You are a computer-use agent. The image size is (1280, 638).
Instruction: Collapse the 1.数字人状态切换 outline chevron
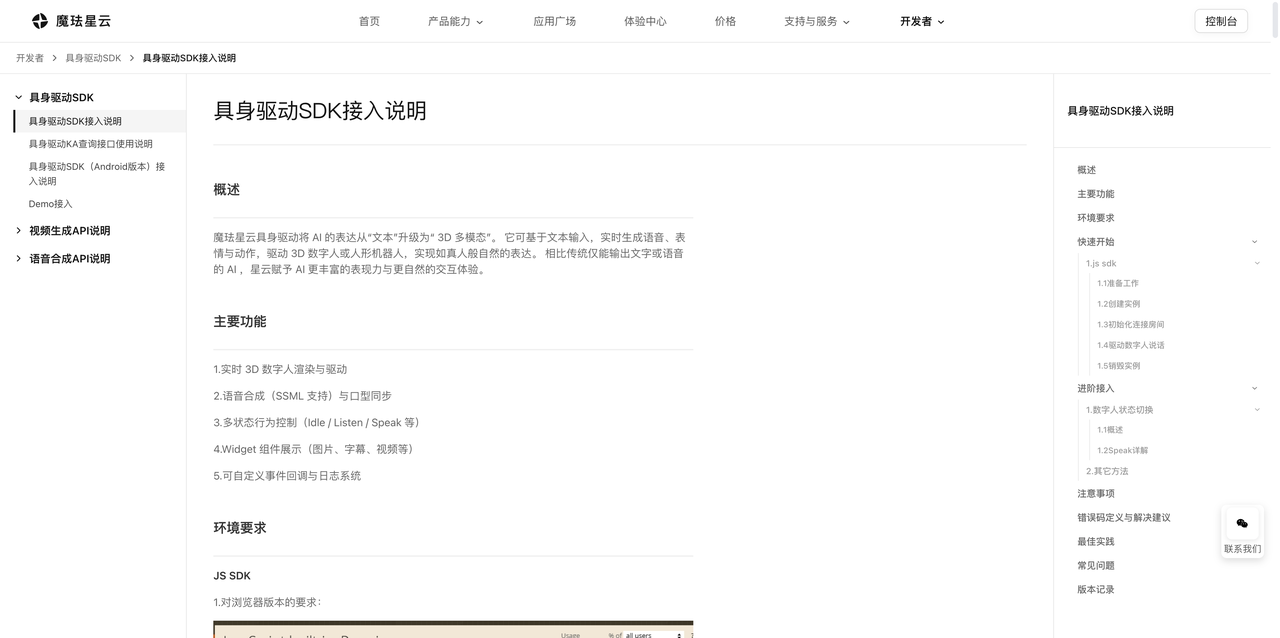point(1258,409)
